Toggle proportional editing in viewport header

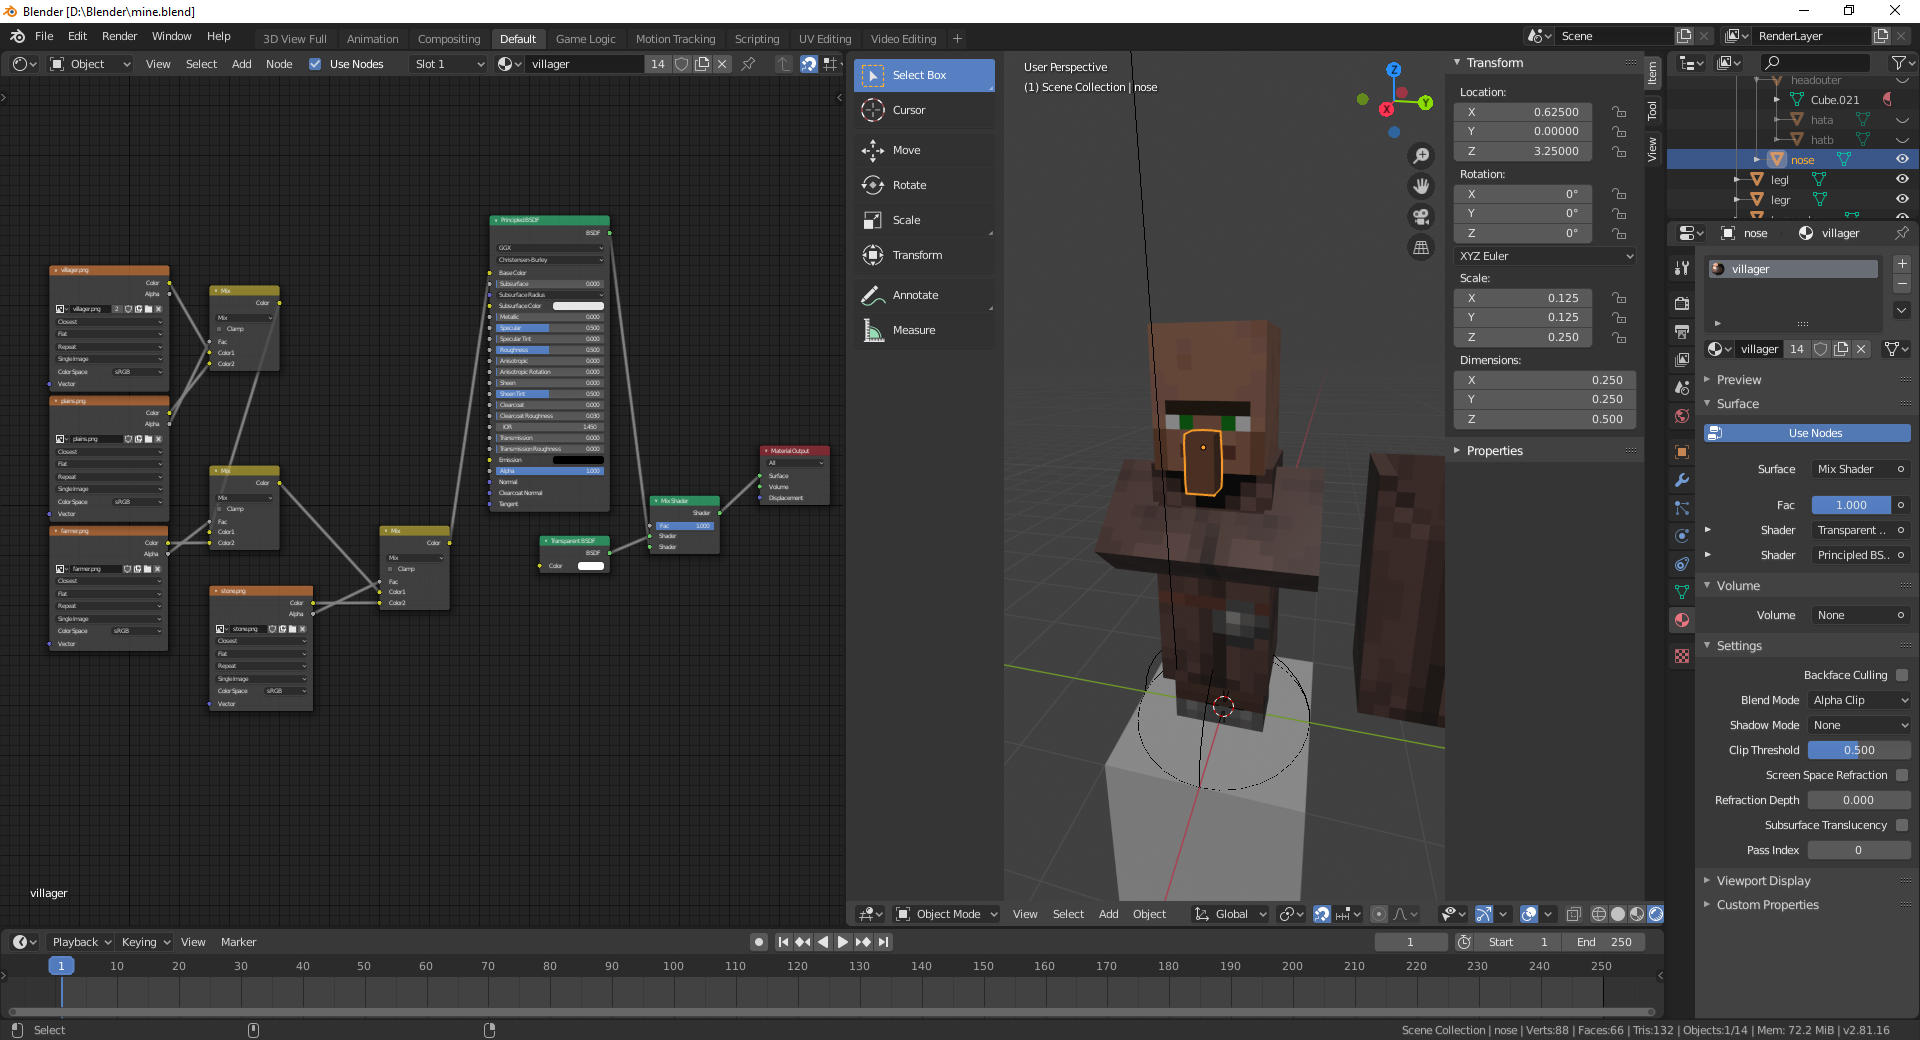1379,914
